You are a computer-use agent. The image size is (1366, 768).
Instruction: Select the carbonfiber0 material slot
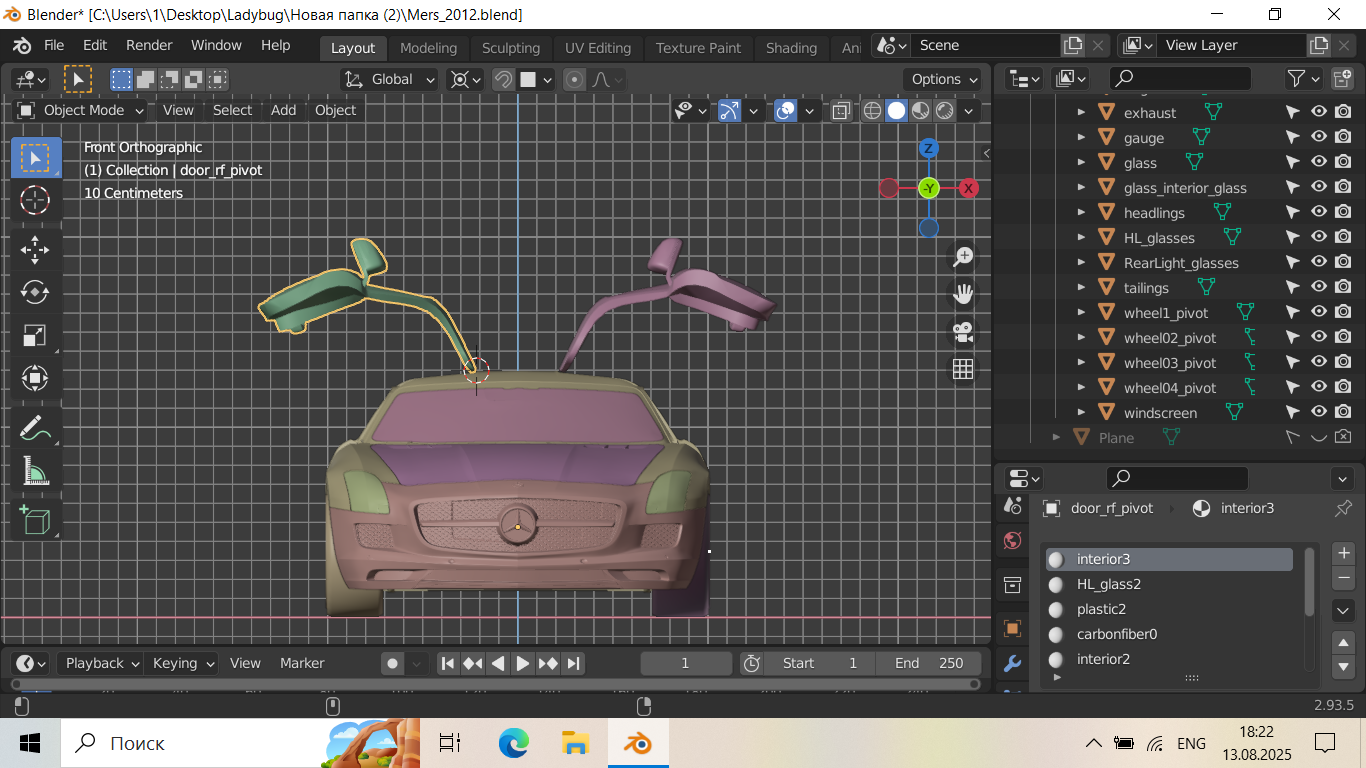[x=1116, y=634]
